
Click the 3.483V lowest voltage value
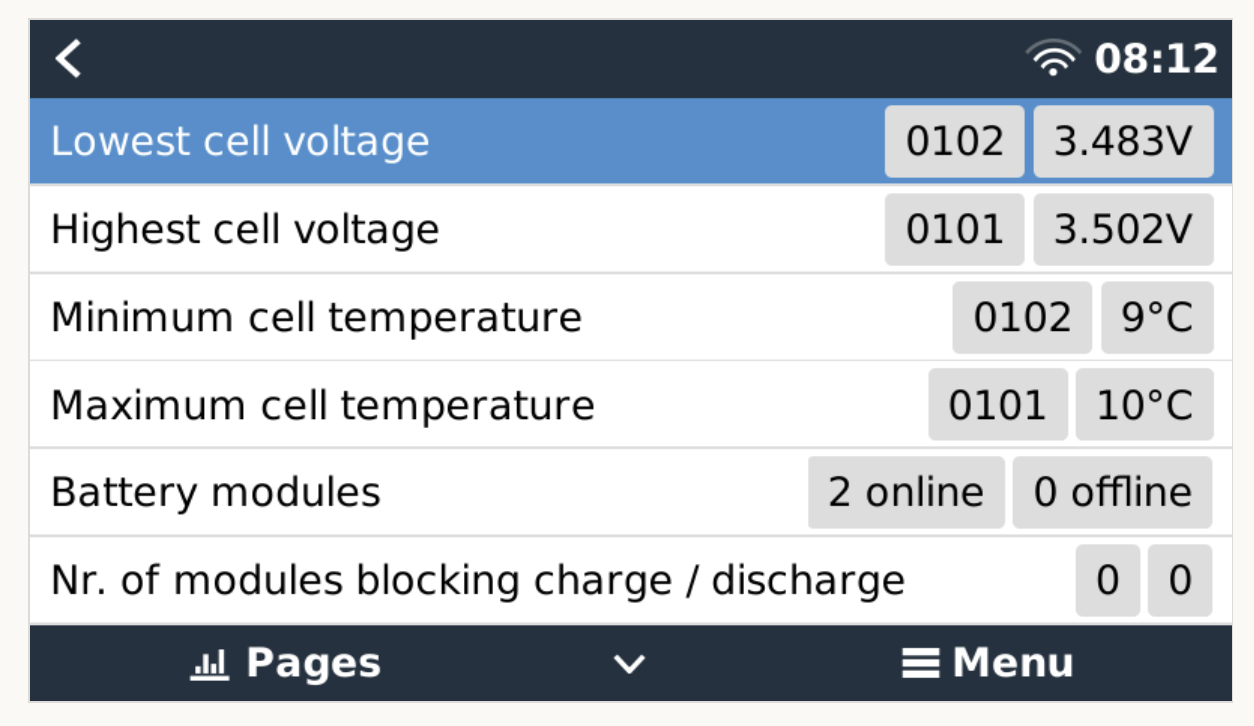(x=1123, y=142)
